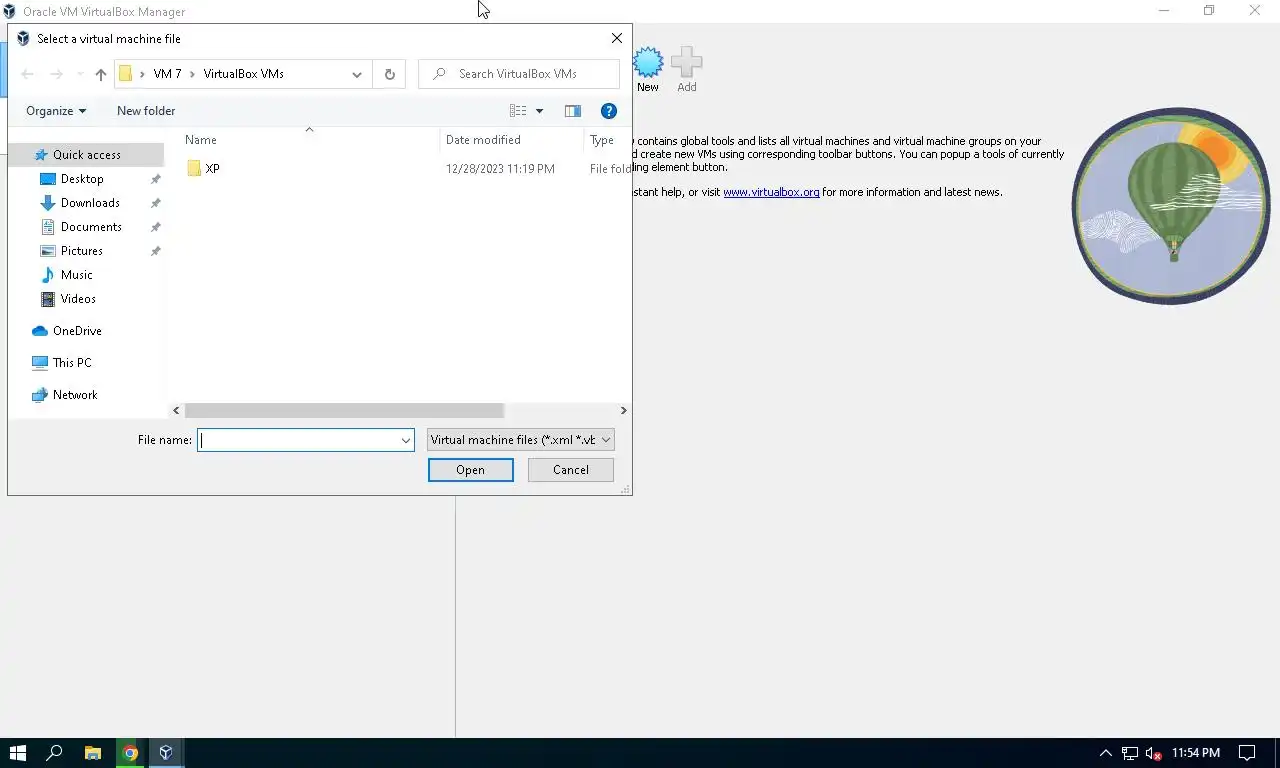Click the horizontal scrollbar thumb in file list

point(344,411)
